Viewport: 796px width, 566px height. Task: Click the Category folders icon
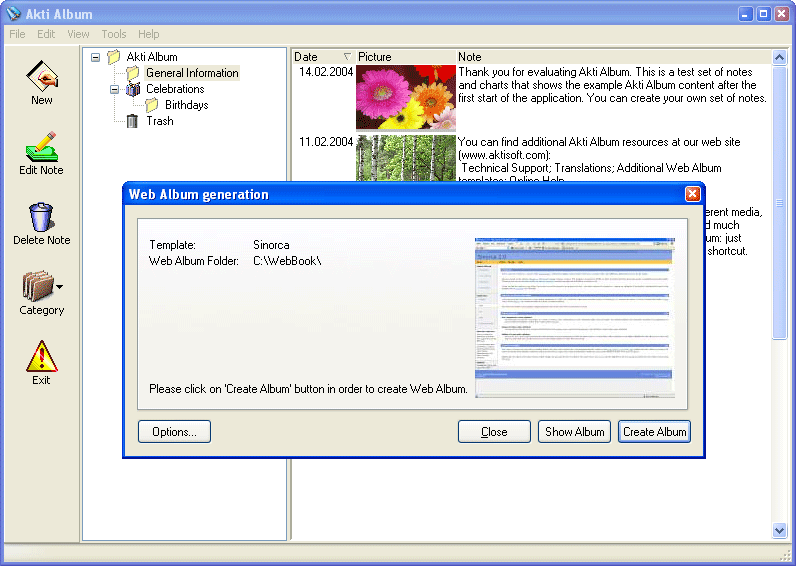(x=38, y=286)
